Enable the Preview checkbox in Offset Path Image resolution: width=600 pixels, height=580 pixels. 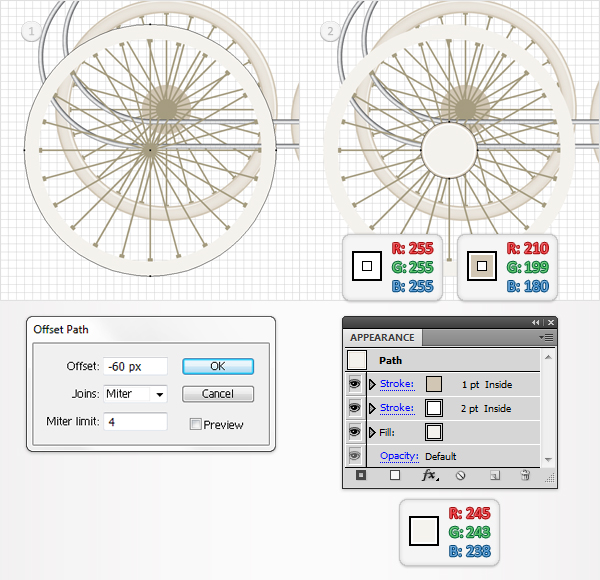point(195,424)
